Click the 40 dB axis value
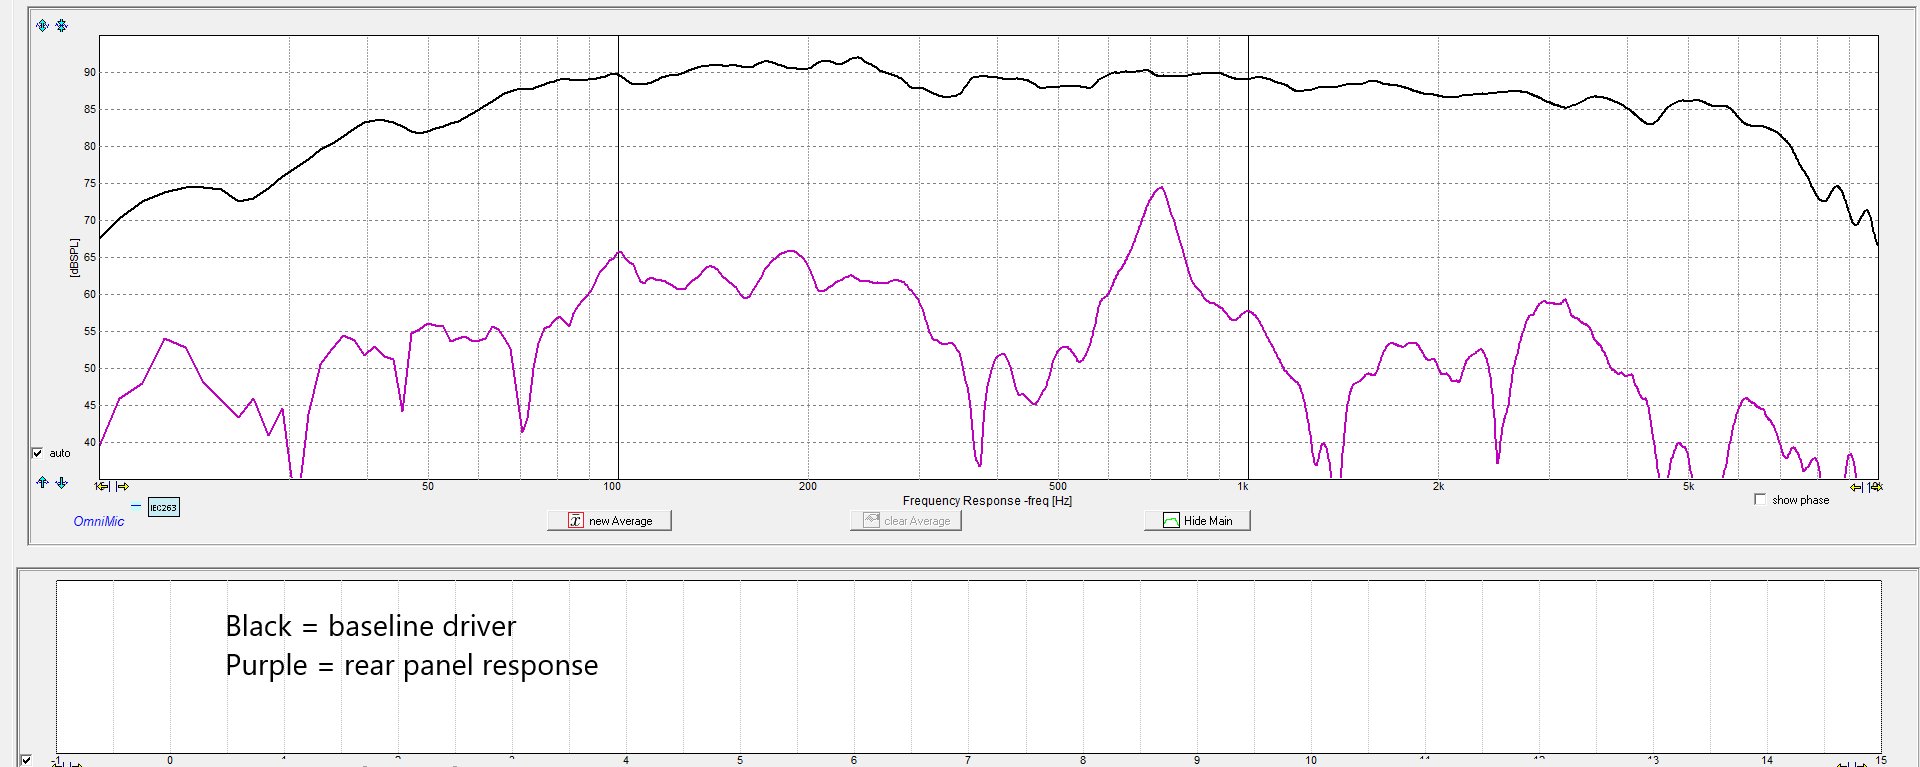The height and width of the screenshot is (767, 1920). pyautogui.click(x=90, y=442)
